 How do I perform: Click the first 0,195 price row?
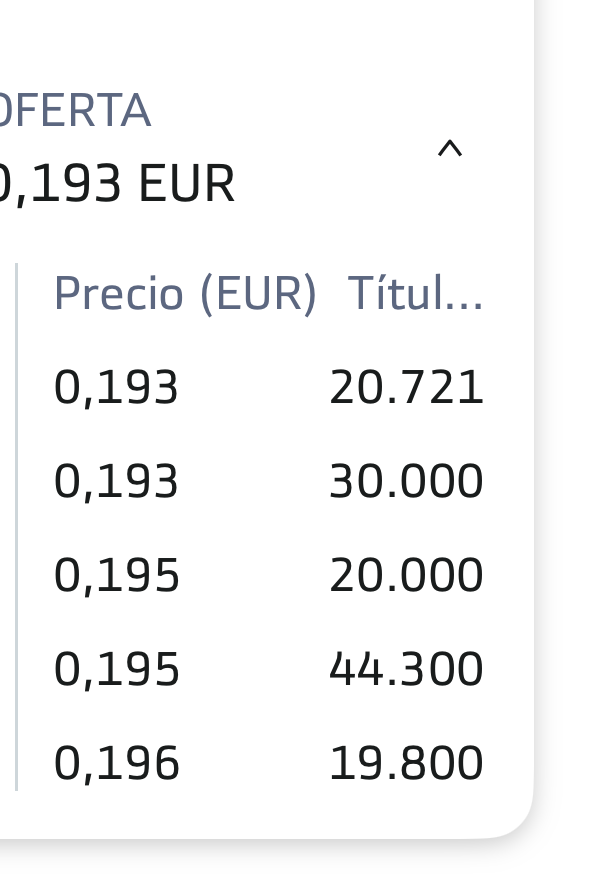pyautogui.click(x=117, y=576)
